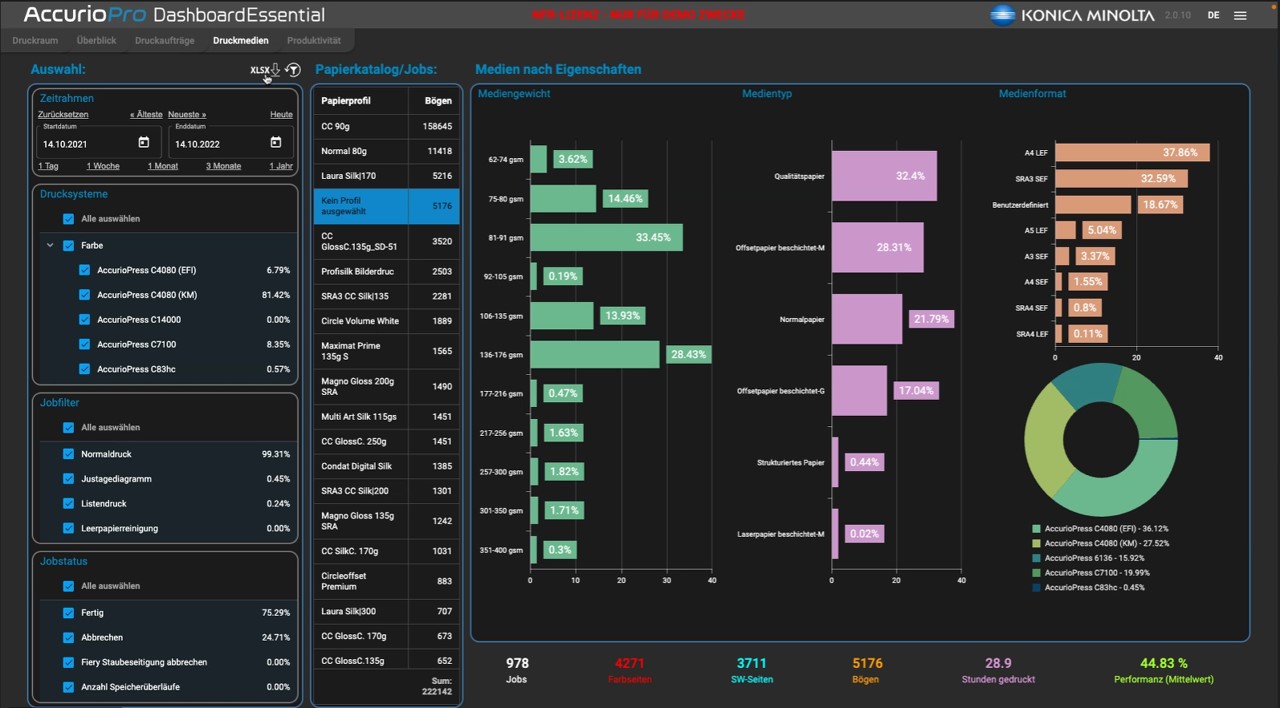Uncheck the Fertig job status
Screen dimensions: 1280x708
68,613
